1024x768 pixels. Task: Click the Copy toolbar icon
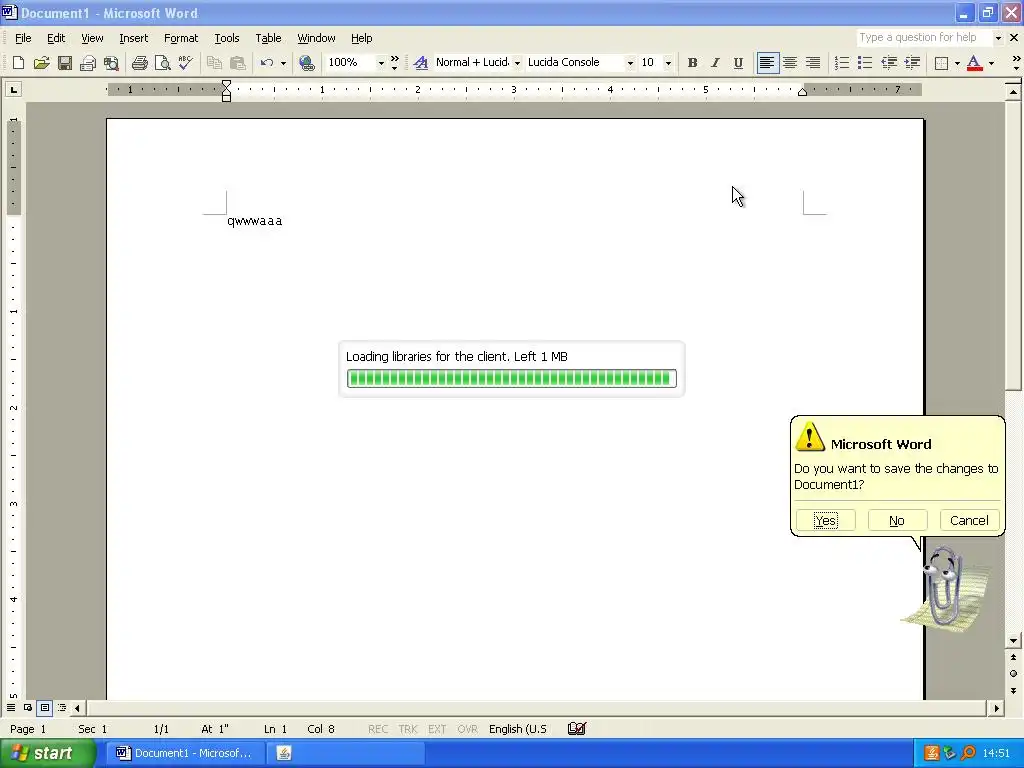pos(214,63)
